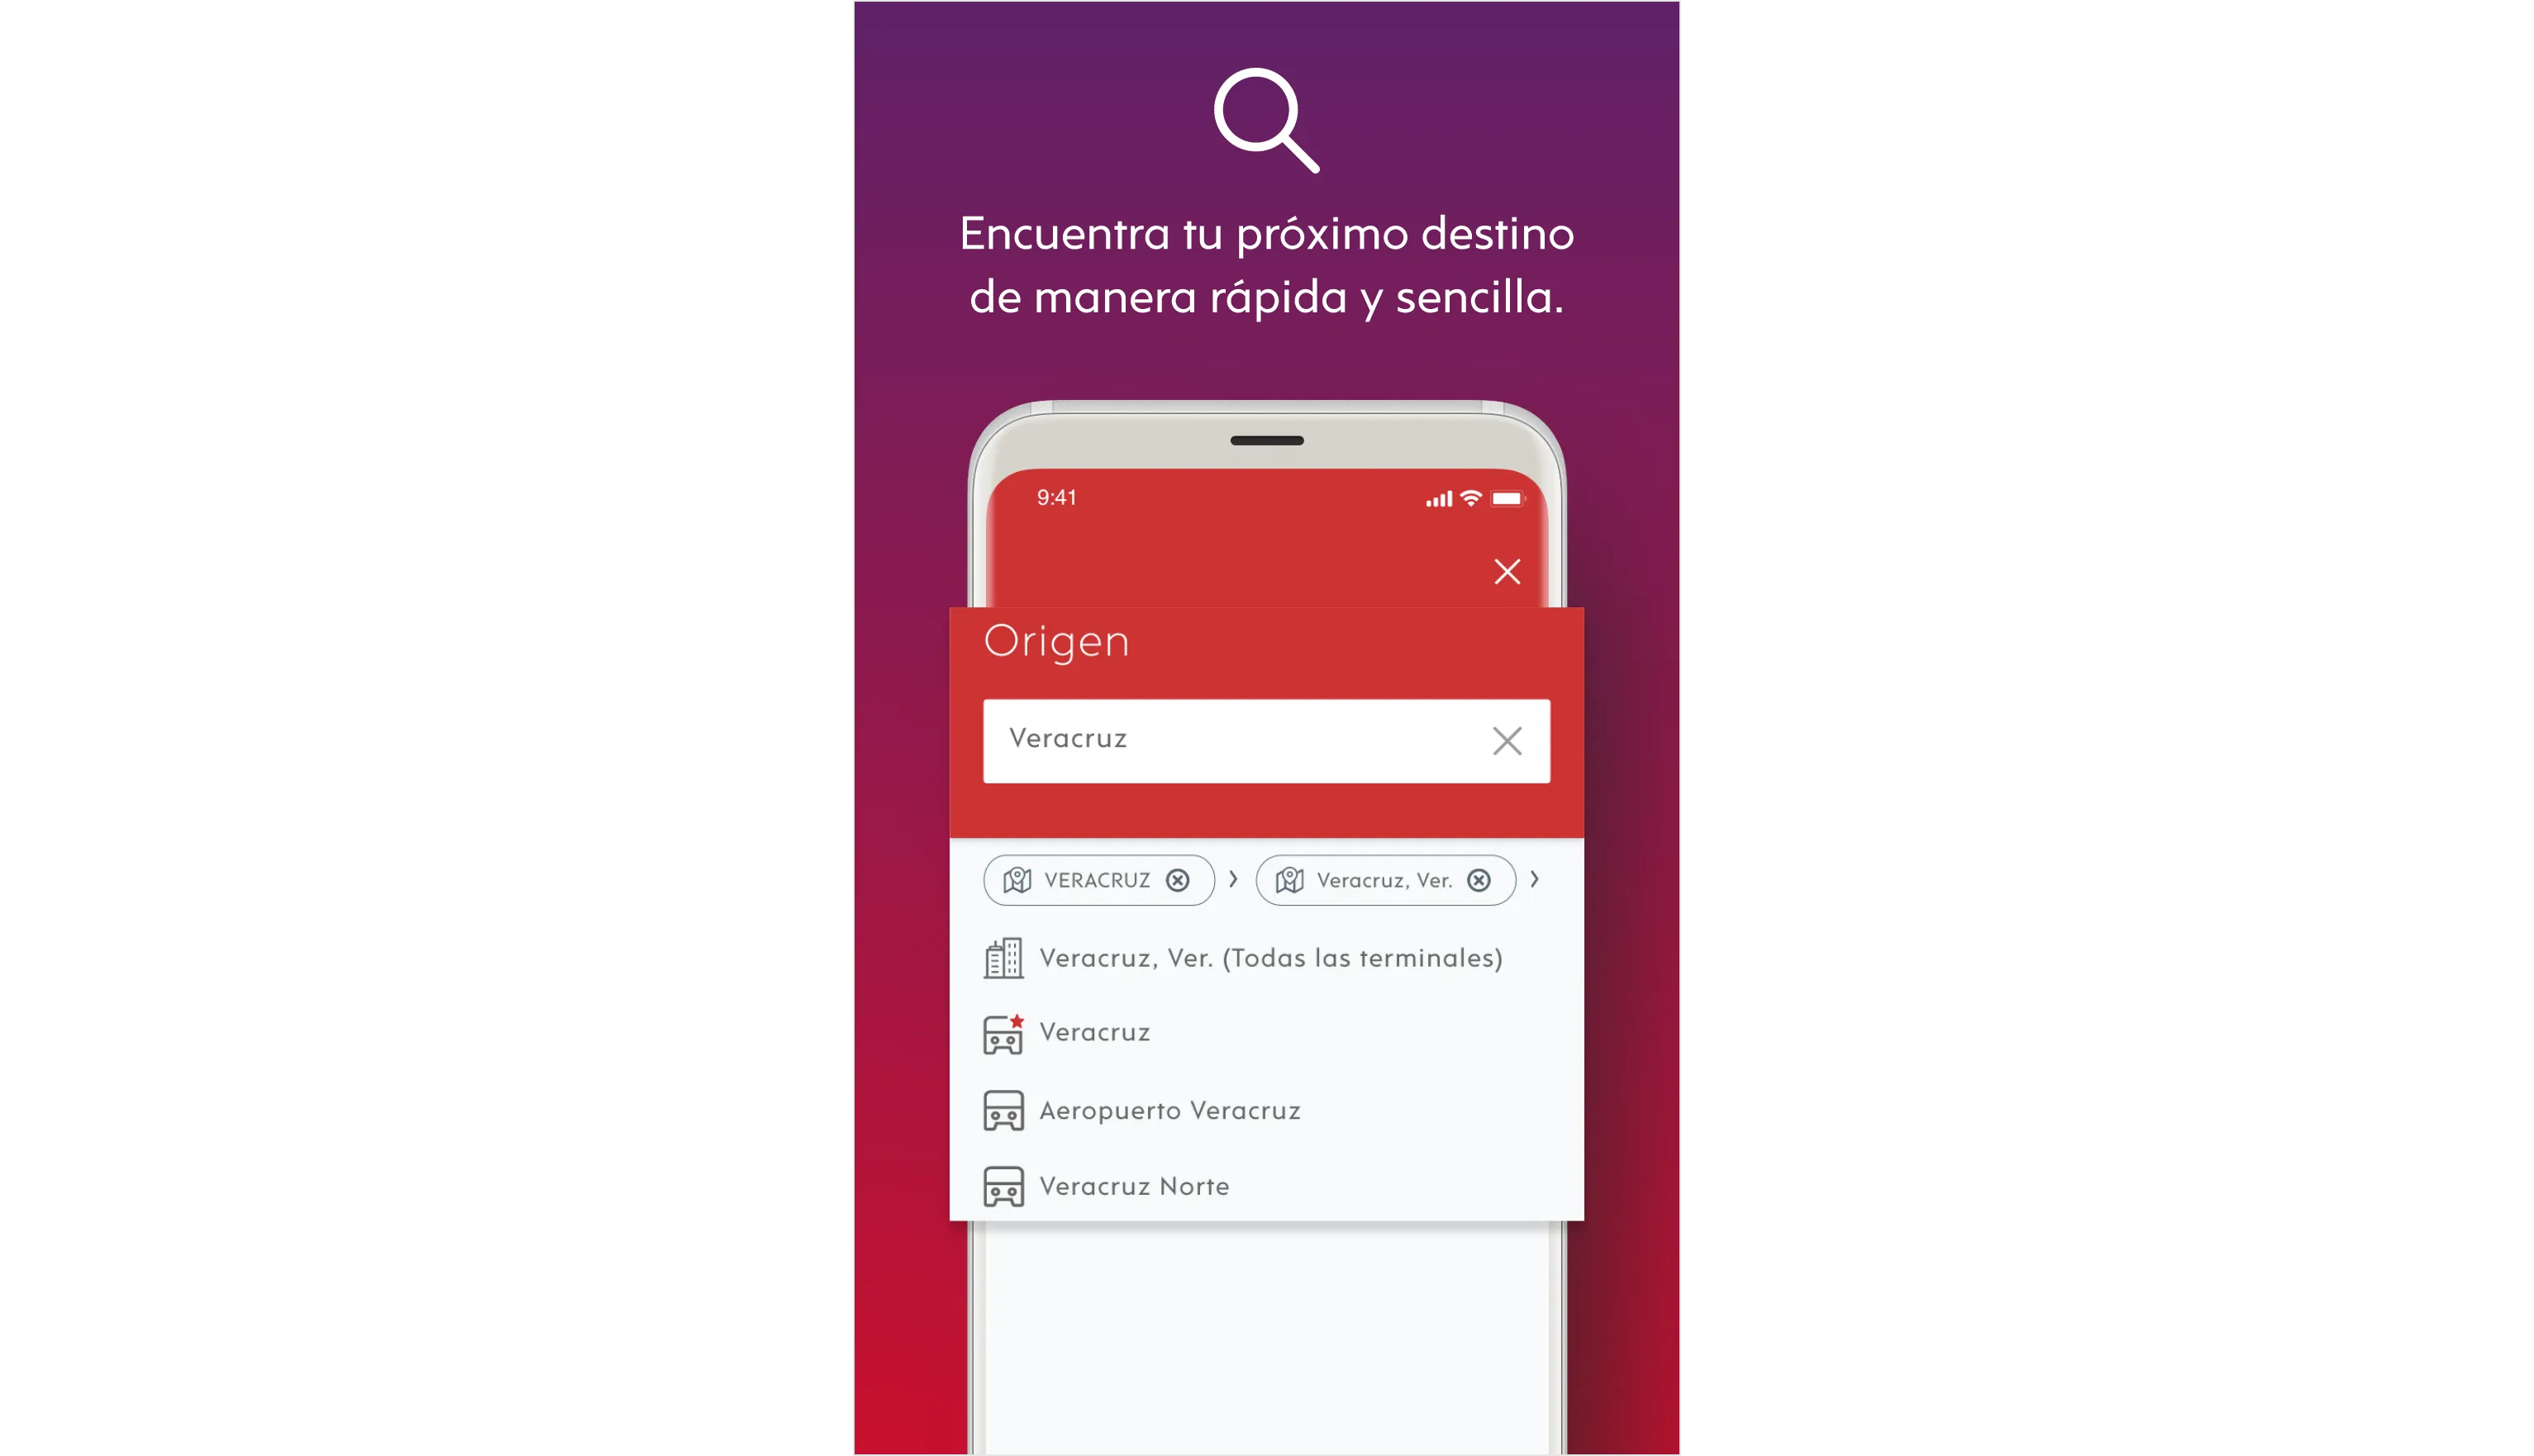The image size is (2534, 1456).
Task: Click the bus station icon next to Veracruz
Action: tap(1004, 1031)
